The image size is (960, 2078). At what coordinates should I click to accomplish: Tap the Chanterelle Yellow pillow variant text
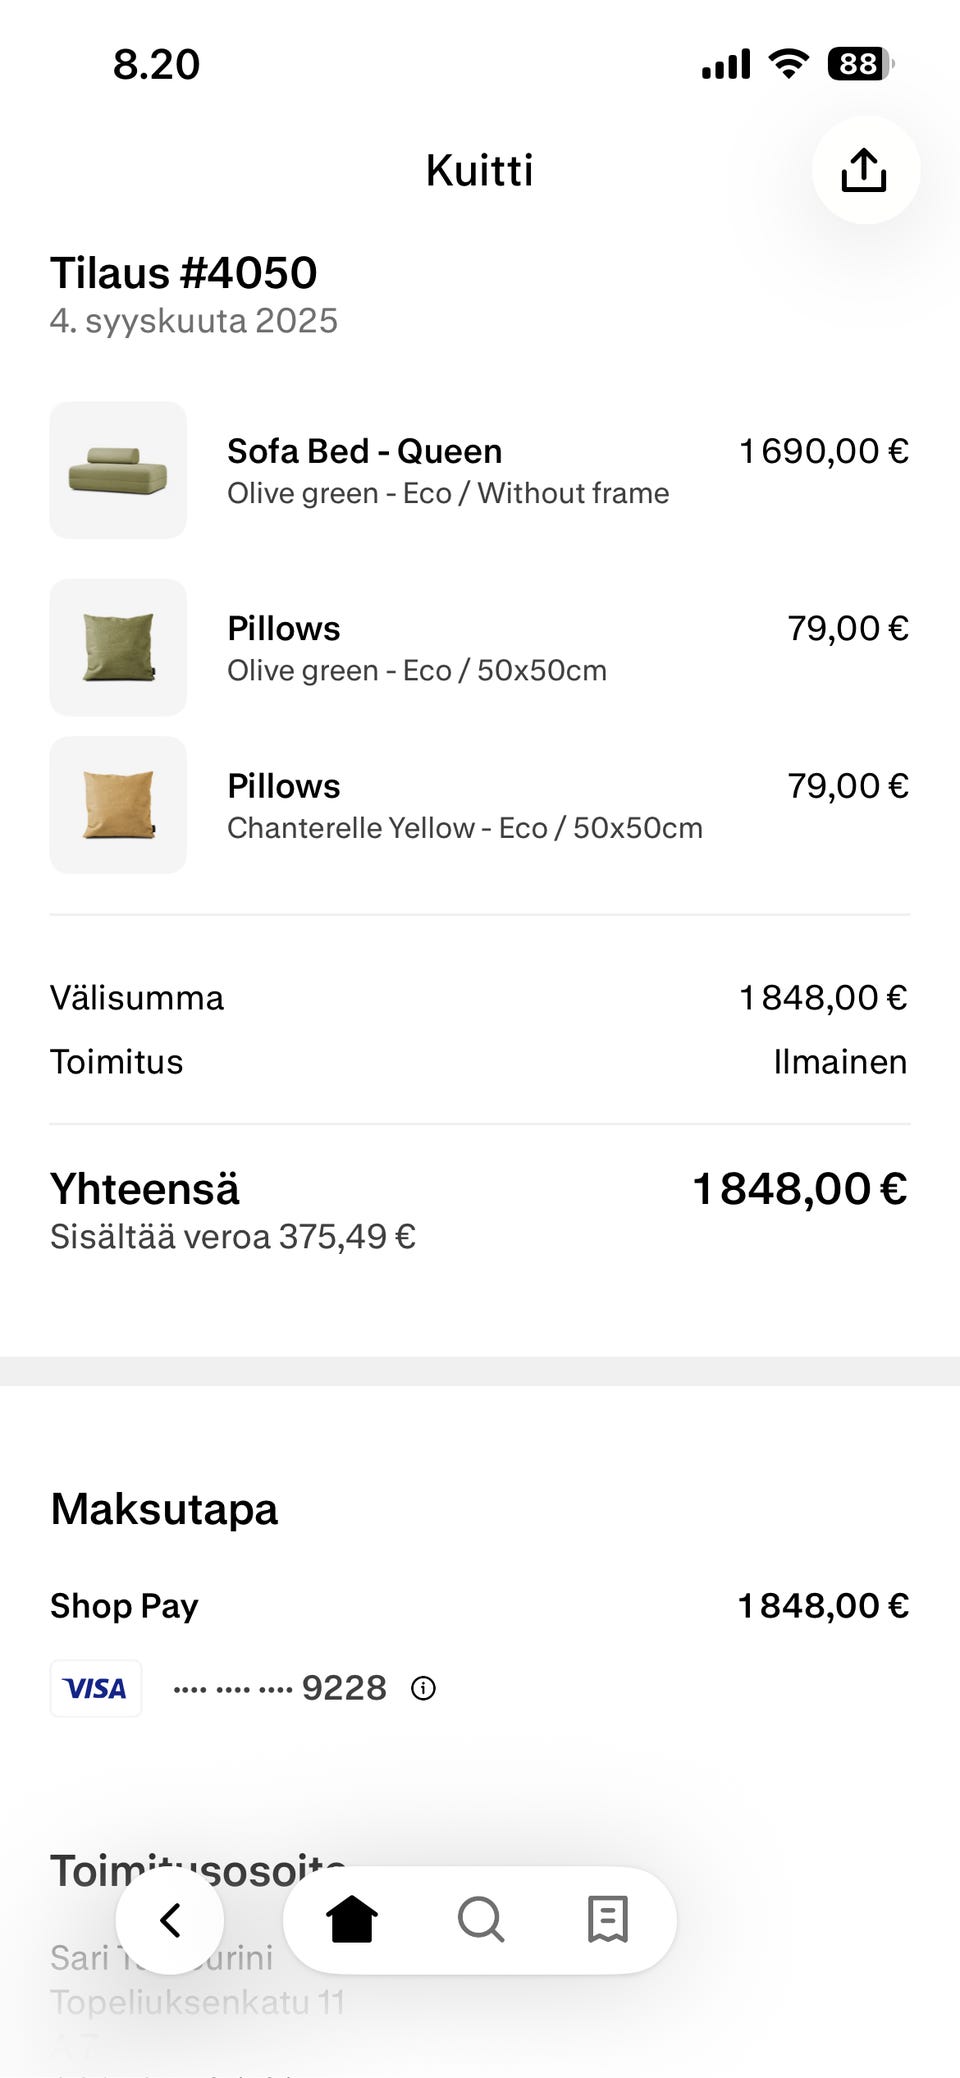coord(464,828)
